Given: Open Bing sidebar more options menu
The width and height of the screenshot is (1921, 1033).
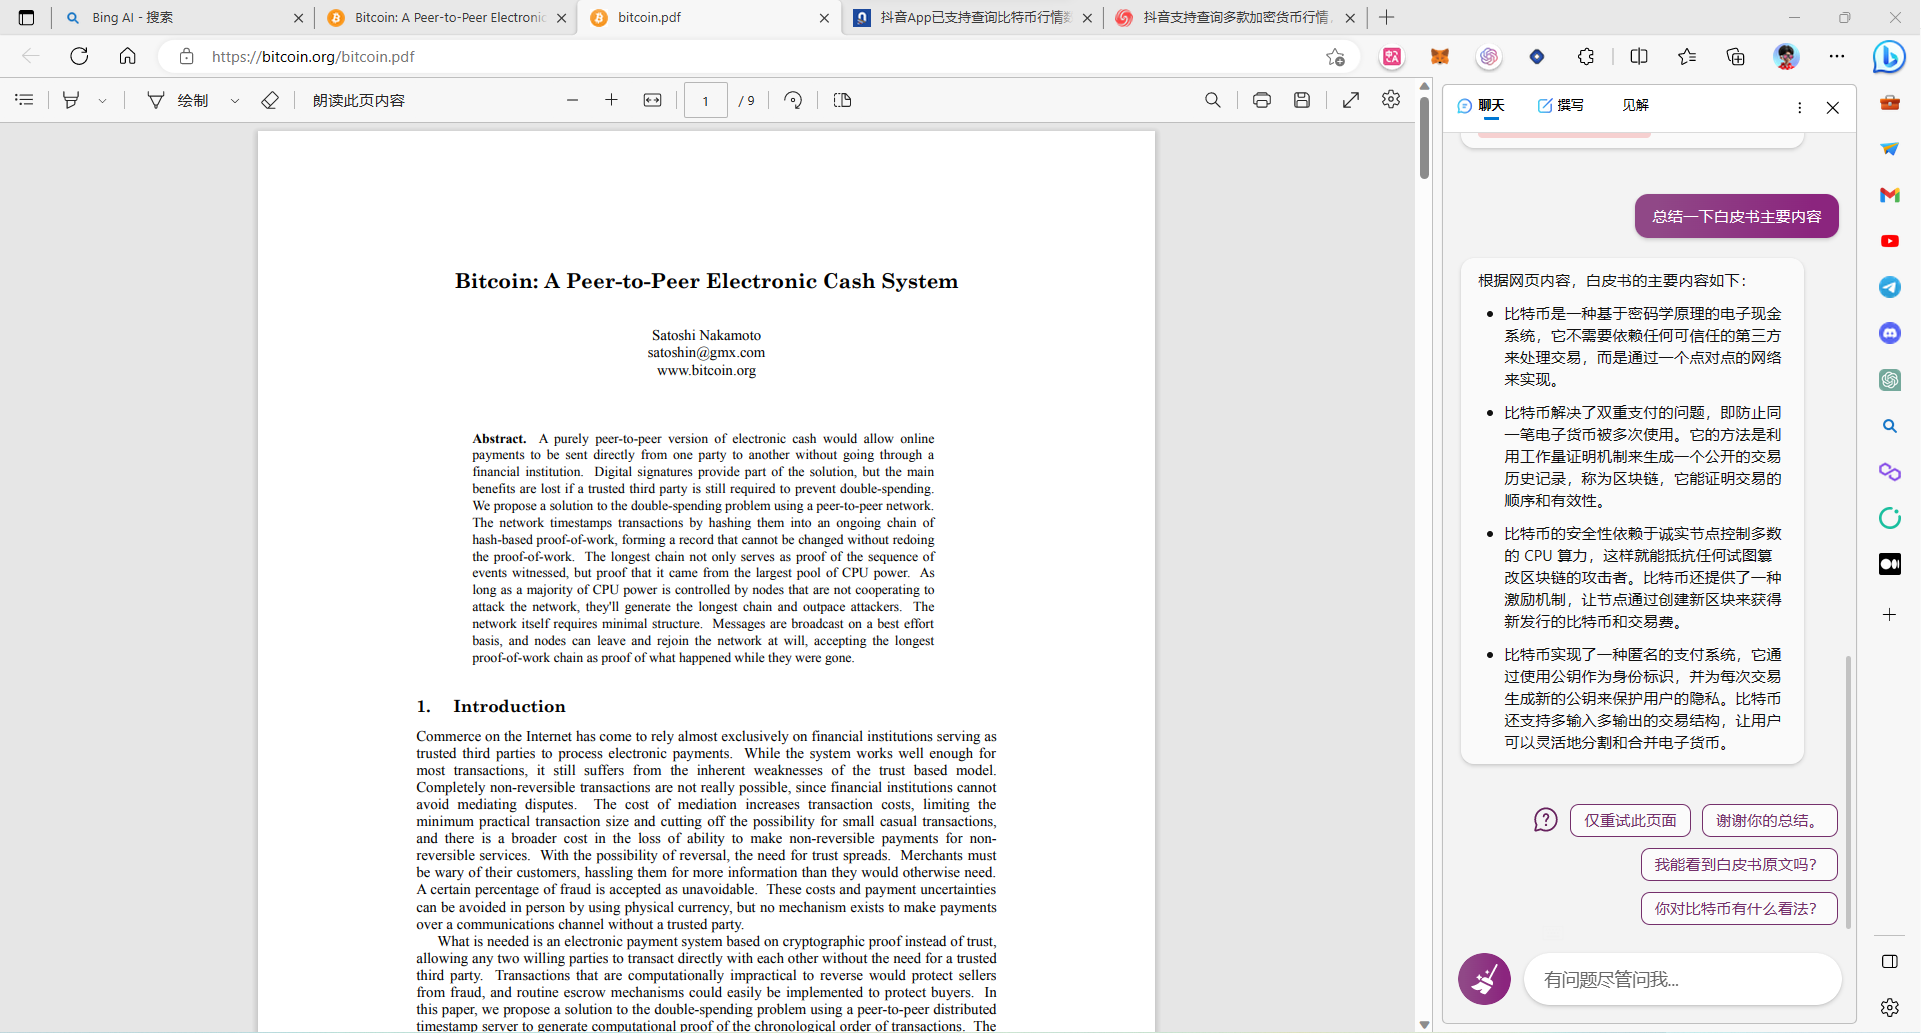Looking at the screenshot, I should point(1800,108).
